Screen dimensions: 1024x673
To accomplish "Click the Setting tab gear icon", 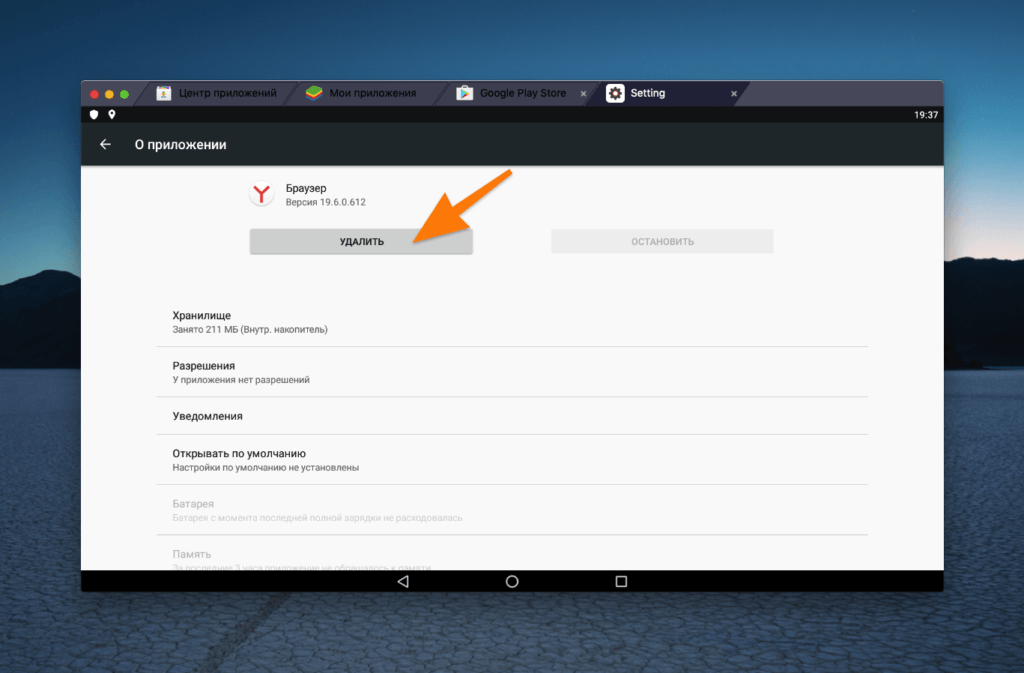I will (x=615, y=93).
